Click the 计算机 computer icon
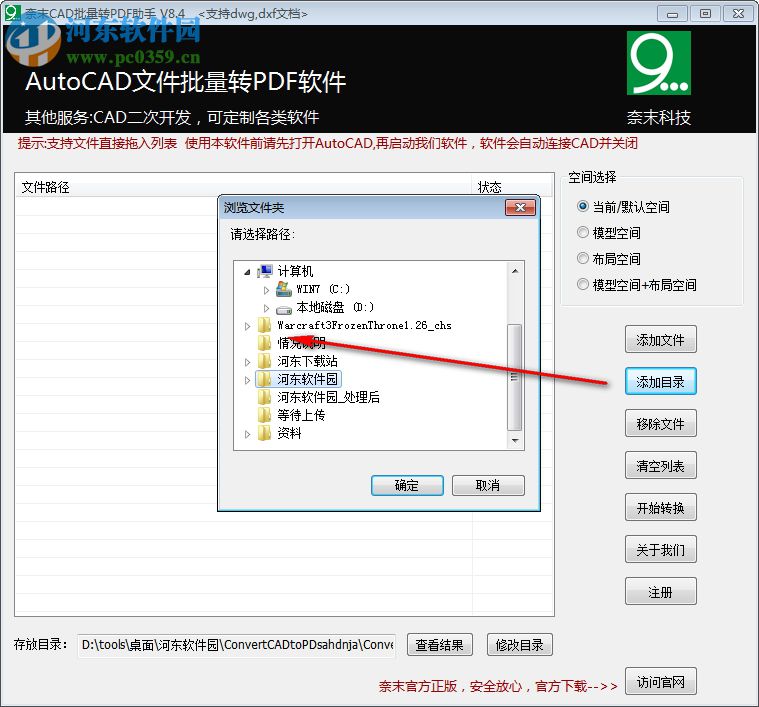Image resolution: width=759 pixels, height=707 pixels. [265, 271]
